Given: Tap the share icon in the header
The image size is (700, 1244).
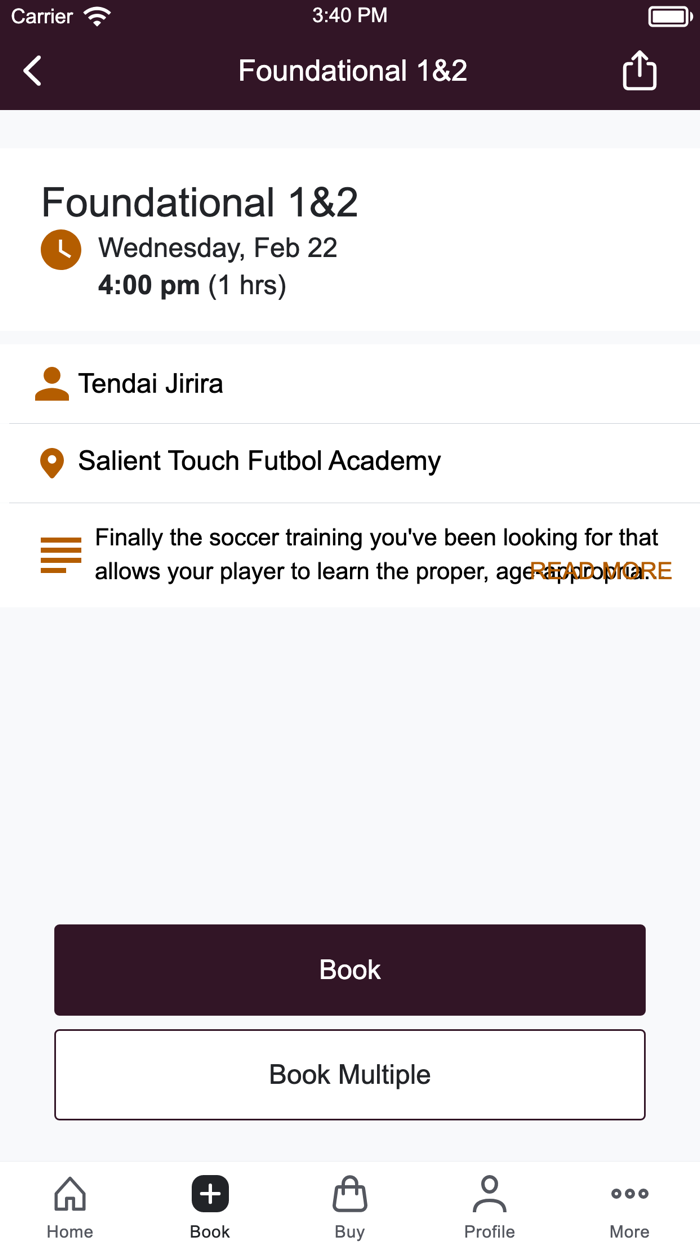Looking at the screenshot, I should (x=639, y=71).
